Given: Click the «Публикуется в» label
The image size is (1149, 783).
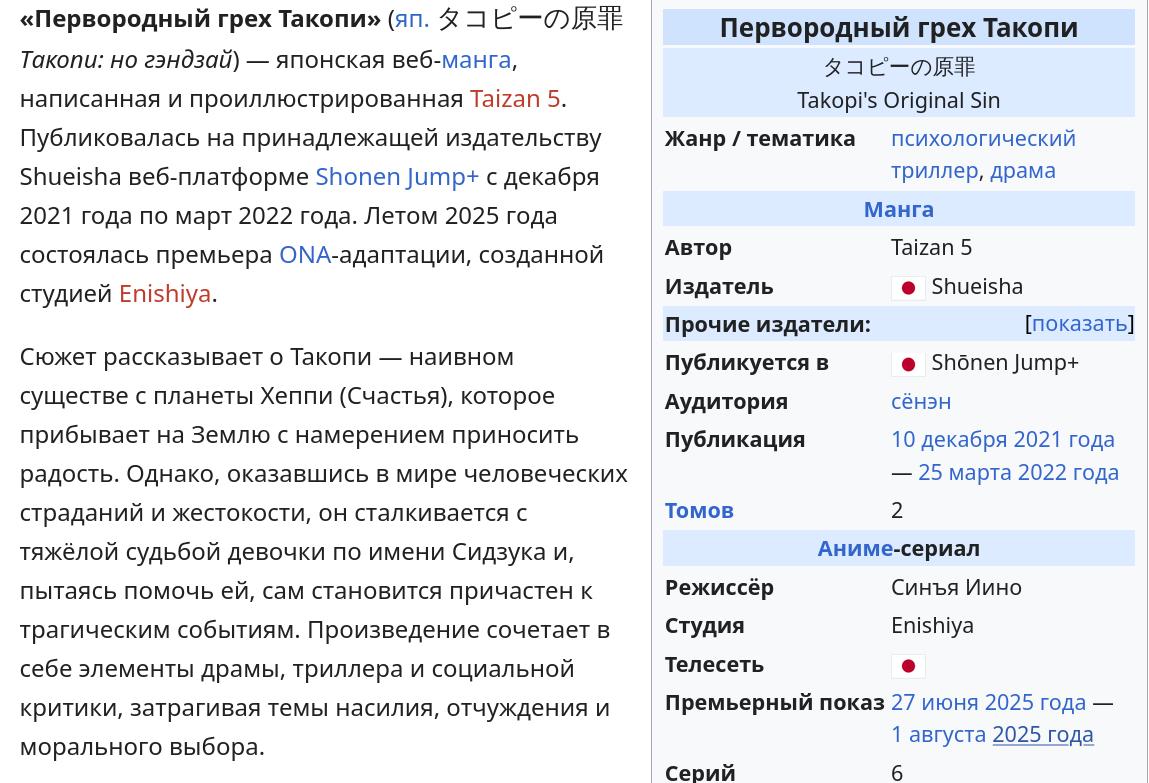Looking at the screenshot, I should coord(747,363).
